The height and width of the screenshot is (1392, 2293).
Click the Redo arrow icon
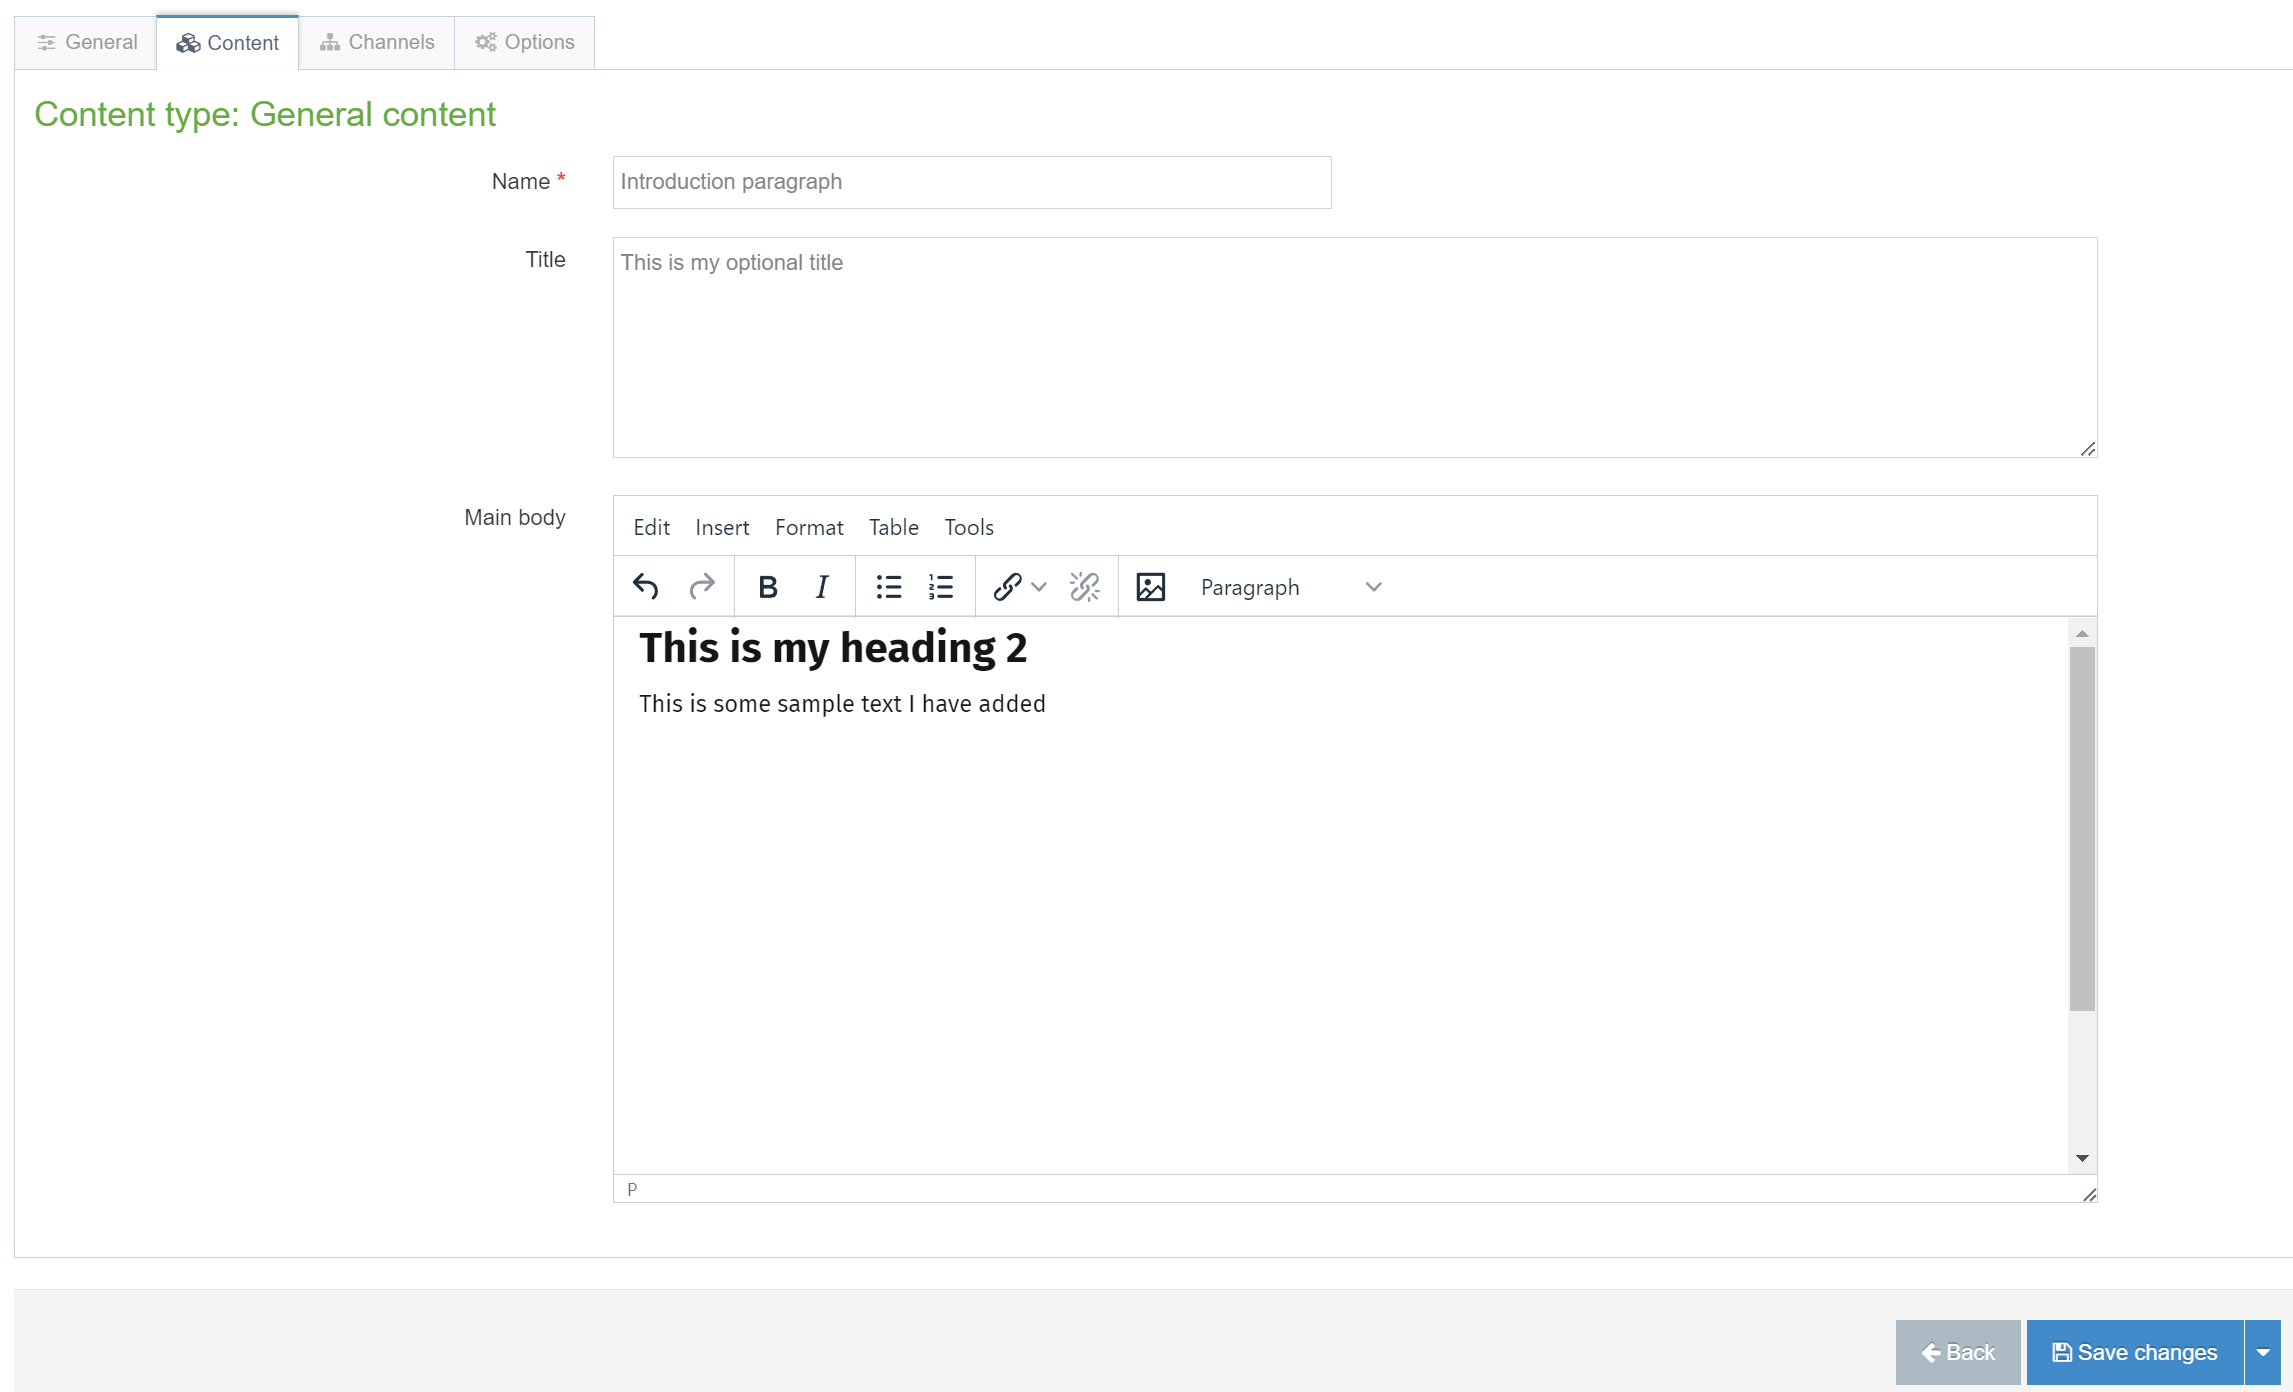[702, 587]
